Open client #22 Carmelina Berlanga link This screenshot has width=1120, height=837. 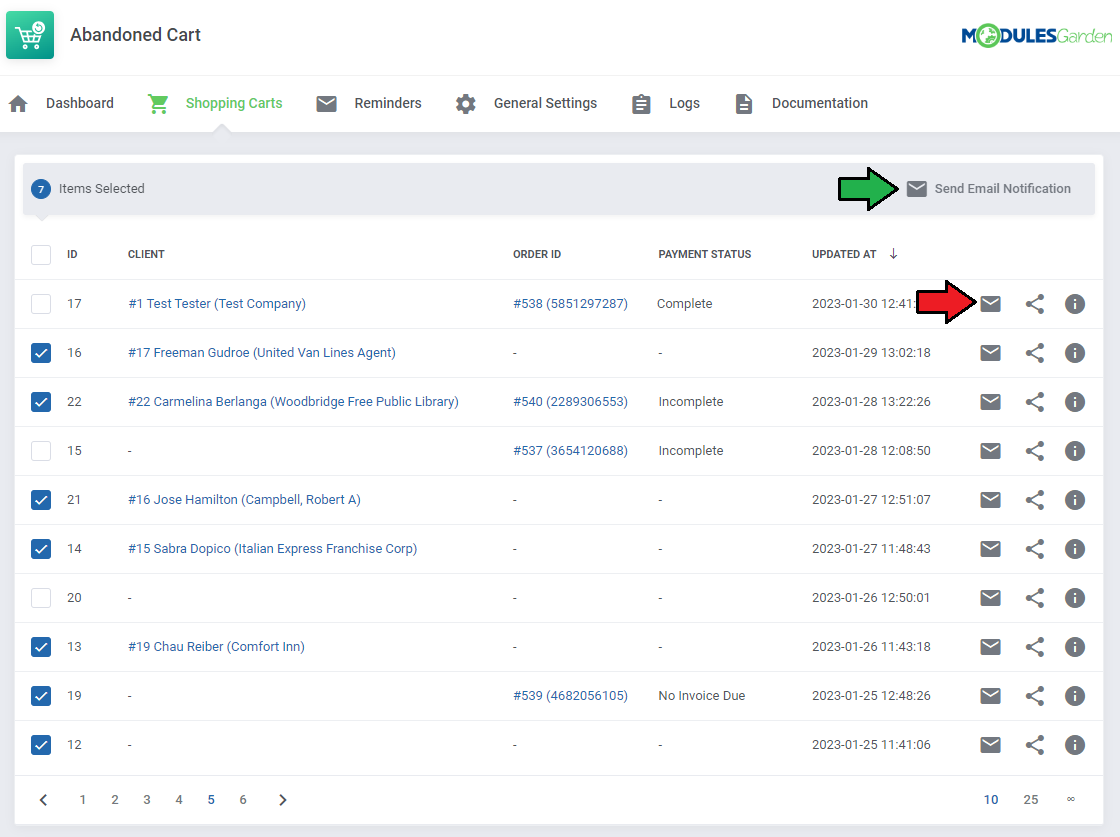point(294,401)
